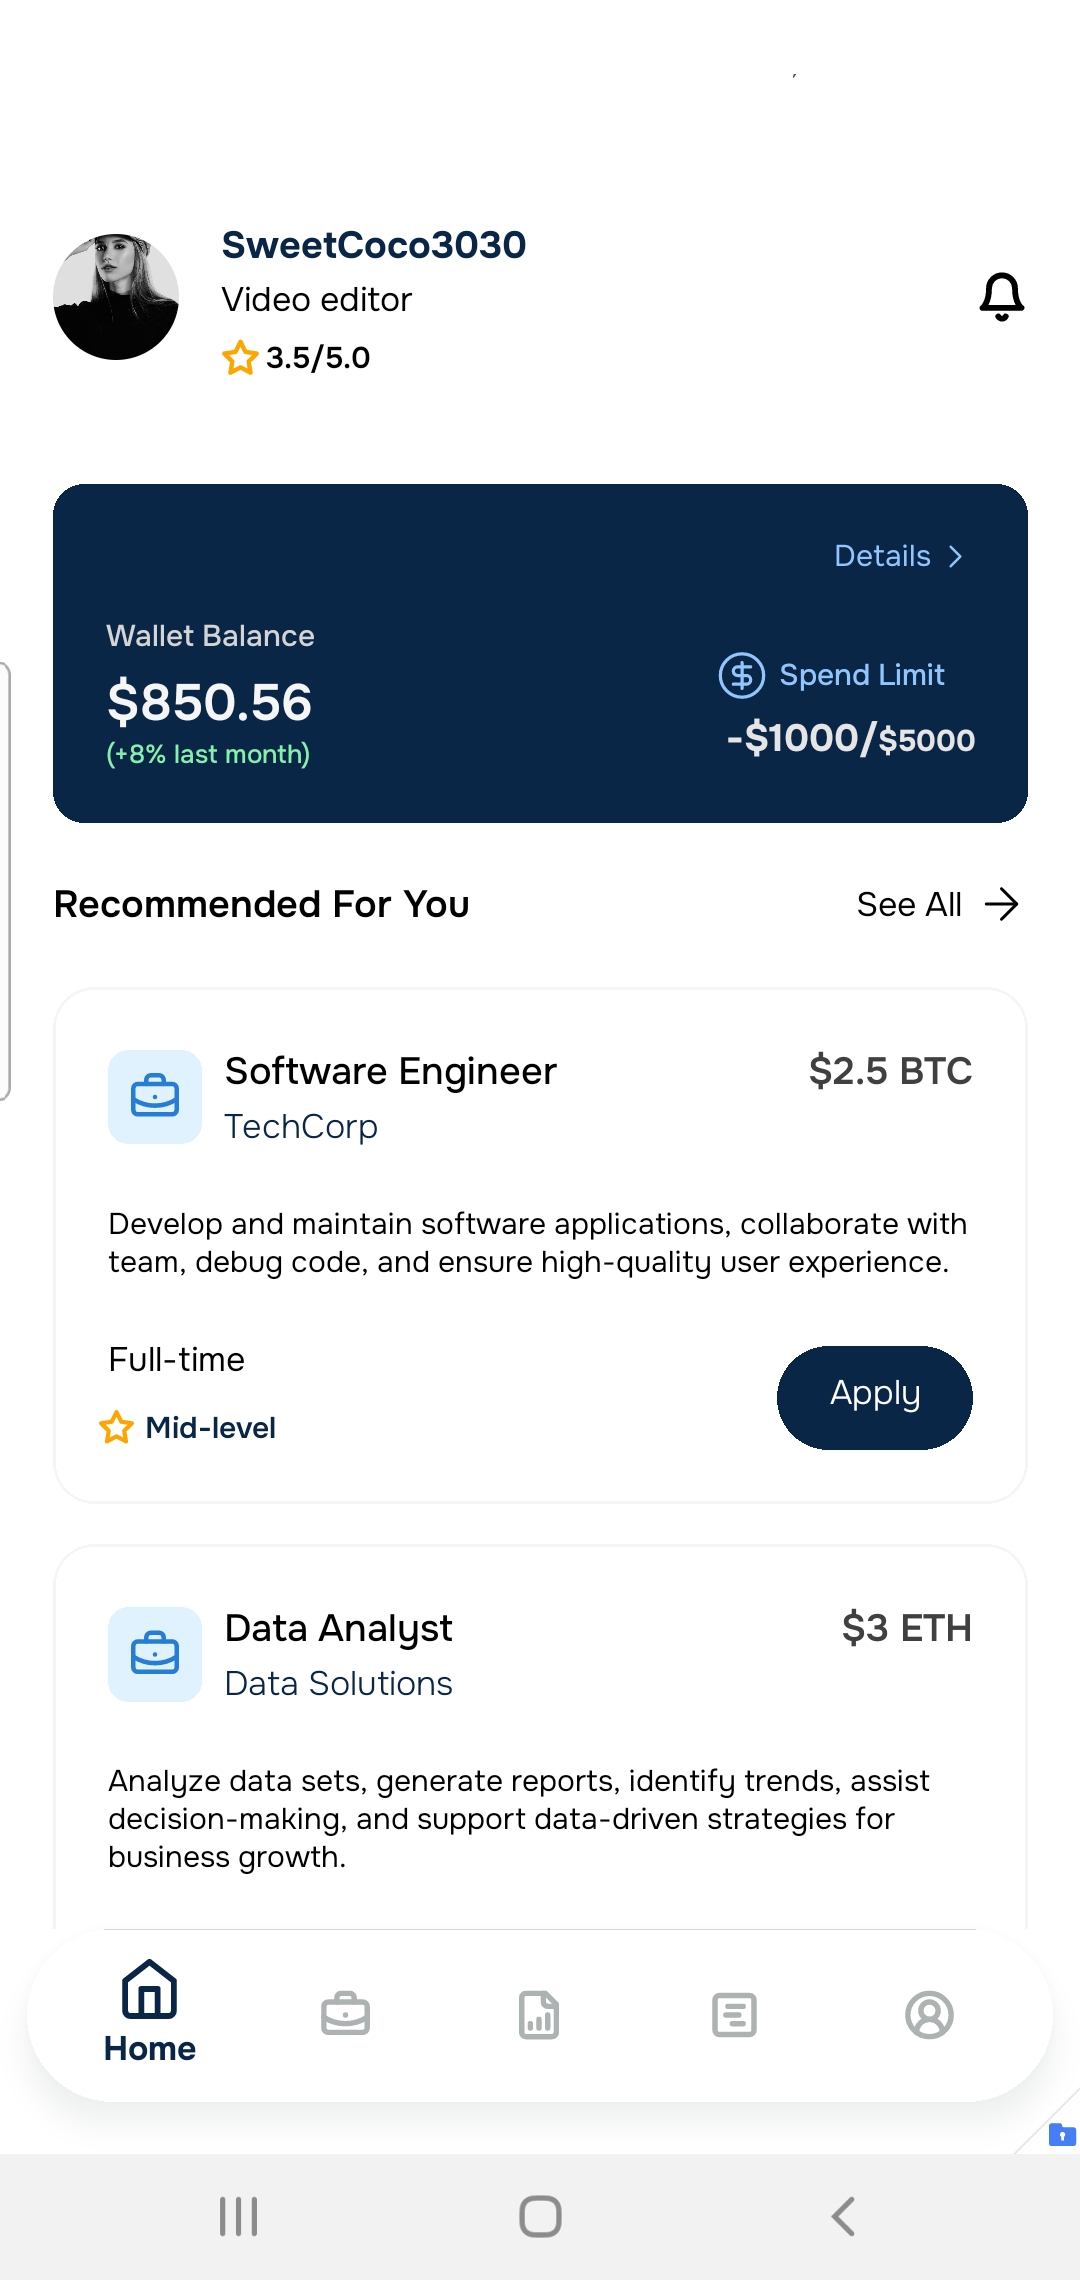Tap the Mid-level star icon
The height and width of the screenshot is (2280, 1080).
pyautogui.click(x=117, y=1427)
